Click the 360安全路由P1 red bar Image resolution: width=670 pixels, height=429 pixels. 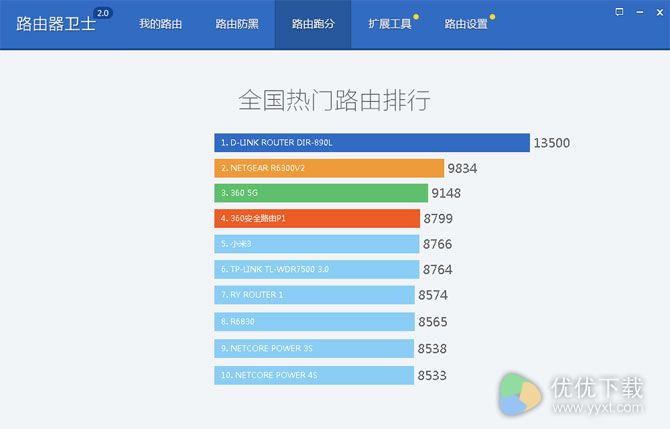(317, 218)
